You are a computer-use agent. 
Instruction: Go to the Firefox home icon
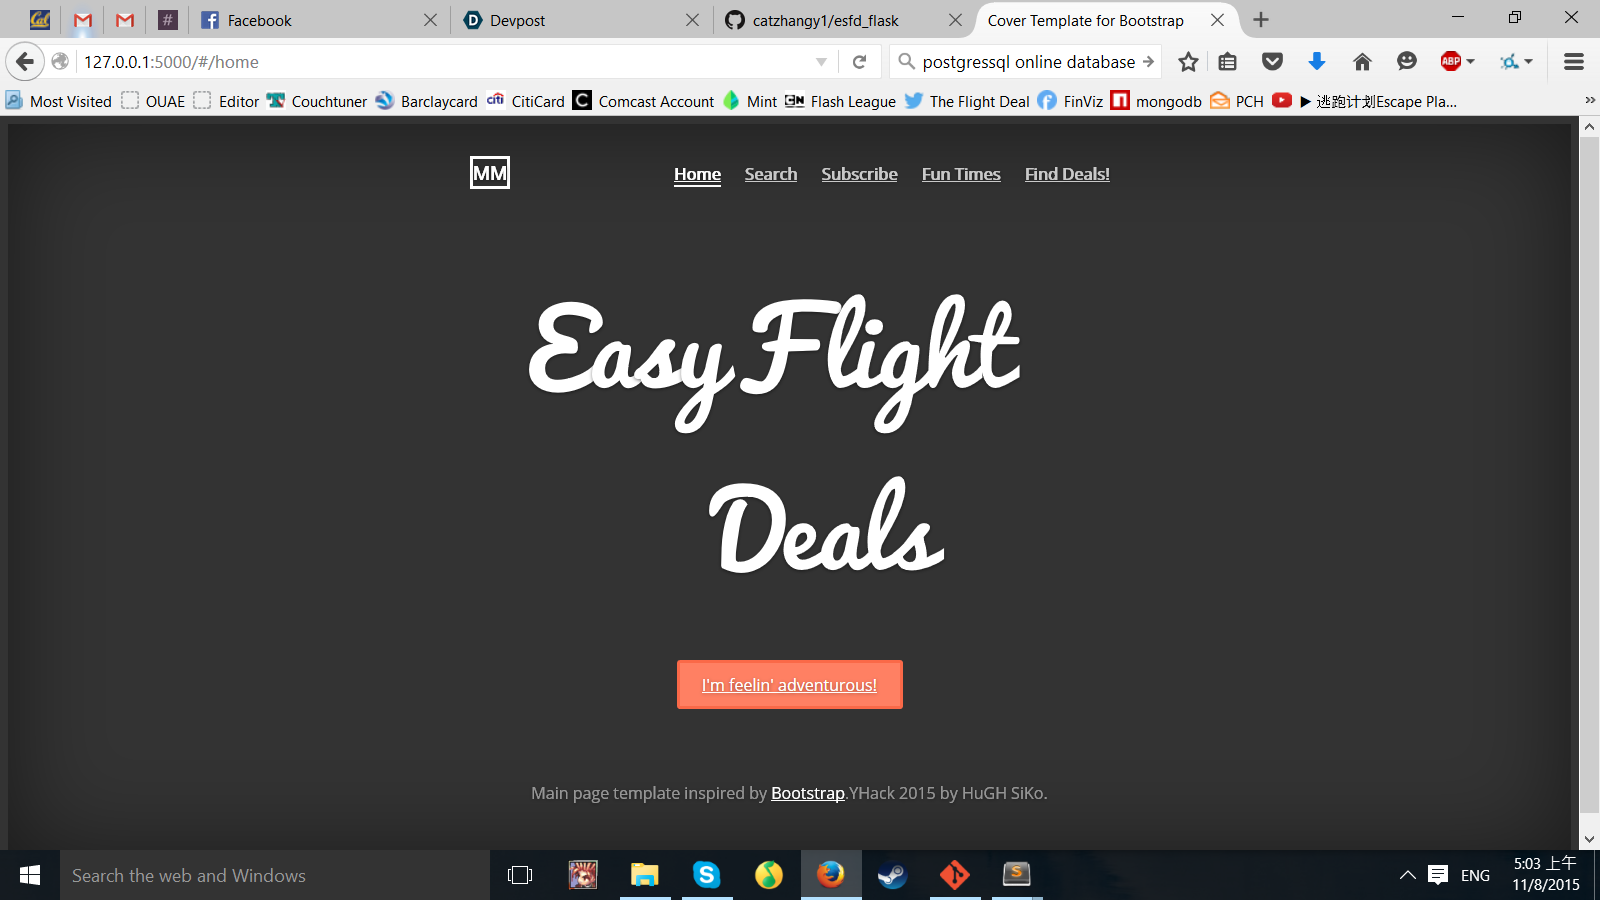[1362, 62]
